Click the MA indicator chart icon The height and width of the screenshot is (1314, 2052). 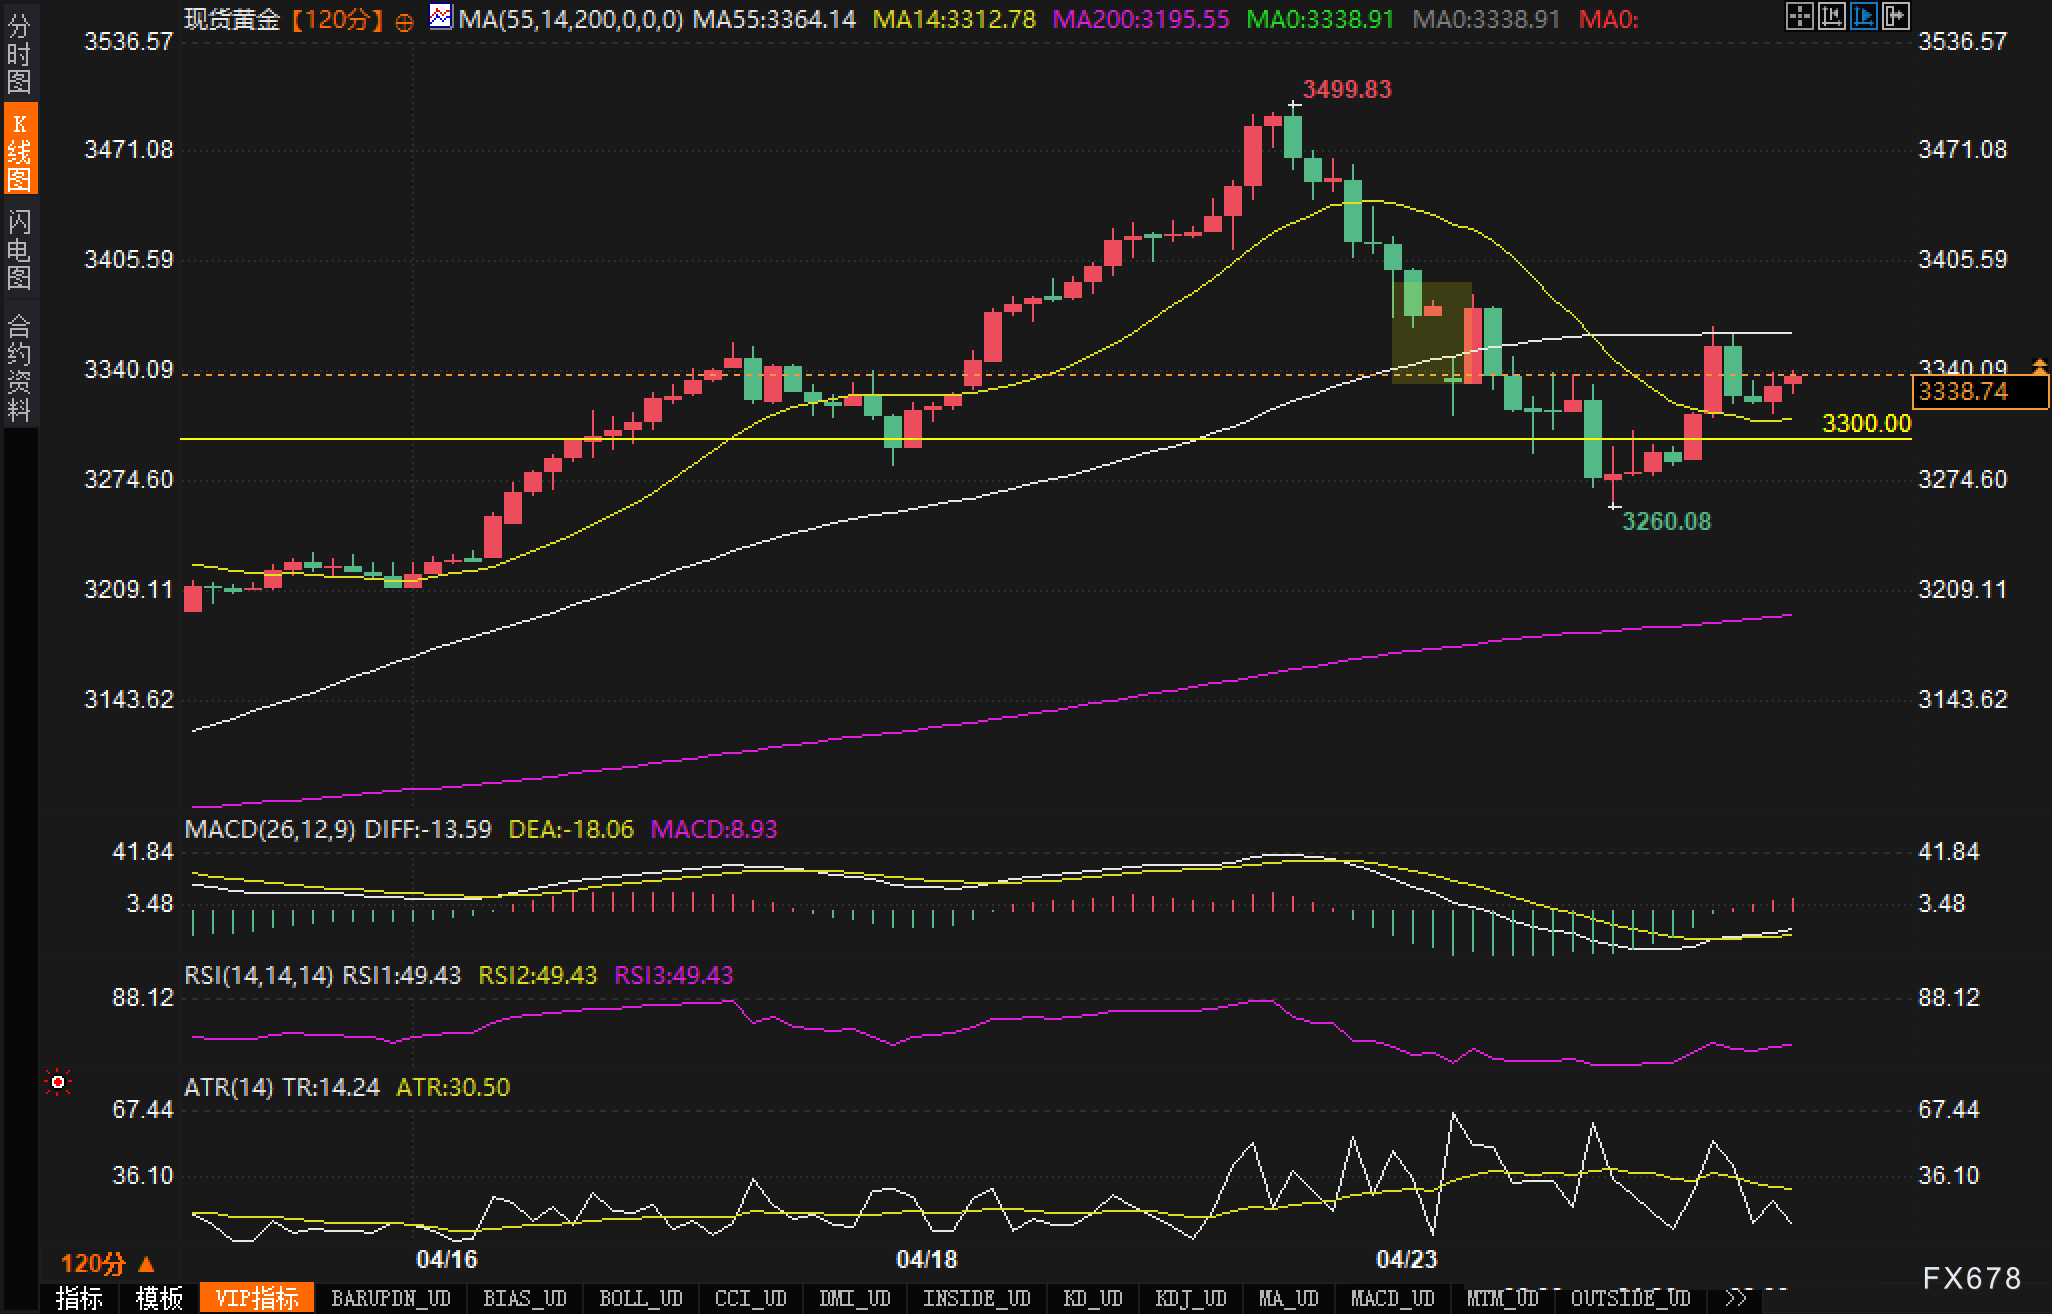[x=440, y=17]
